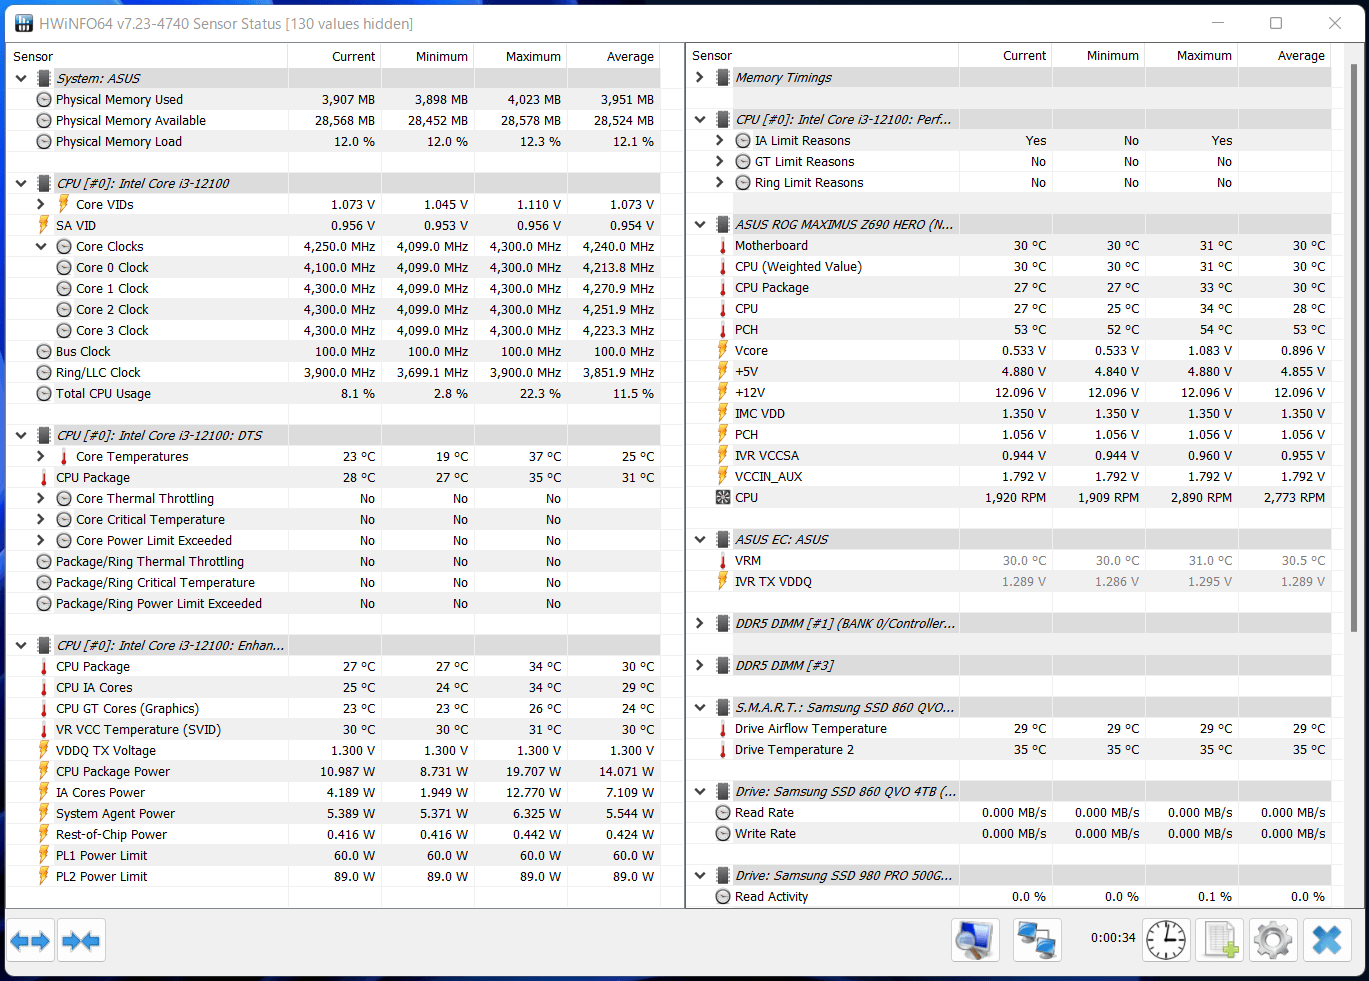Viewport: 1369px width, 981px height.
Task: Click the Average column header in right panel
Action: [1300, 56]
